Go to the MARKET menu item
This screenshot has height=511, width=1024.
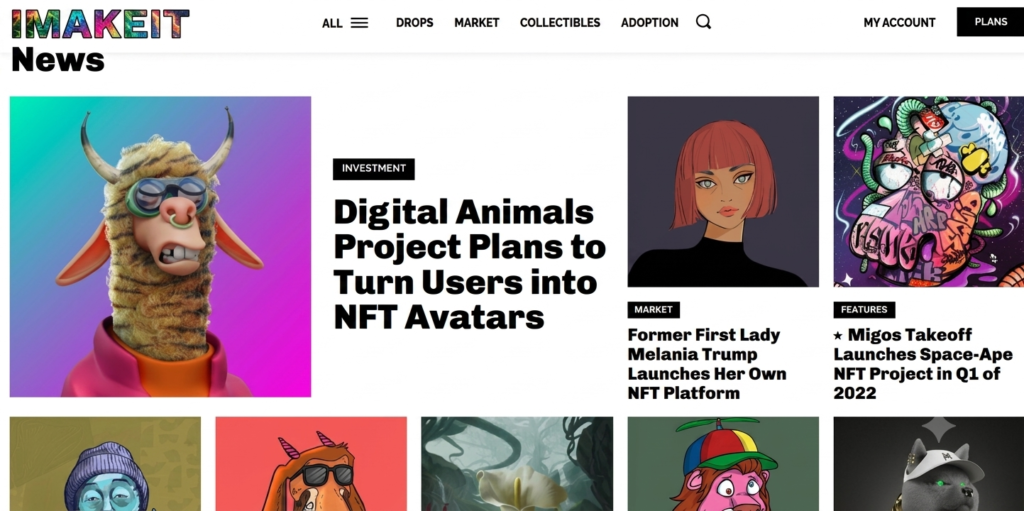[x=477, y=23]
